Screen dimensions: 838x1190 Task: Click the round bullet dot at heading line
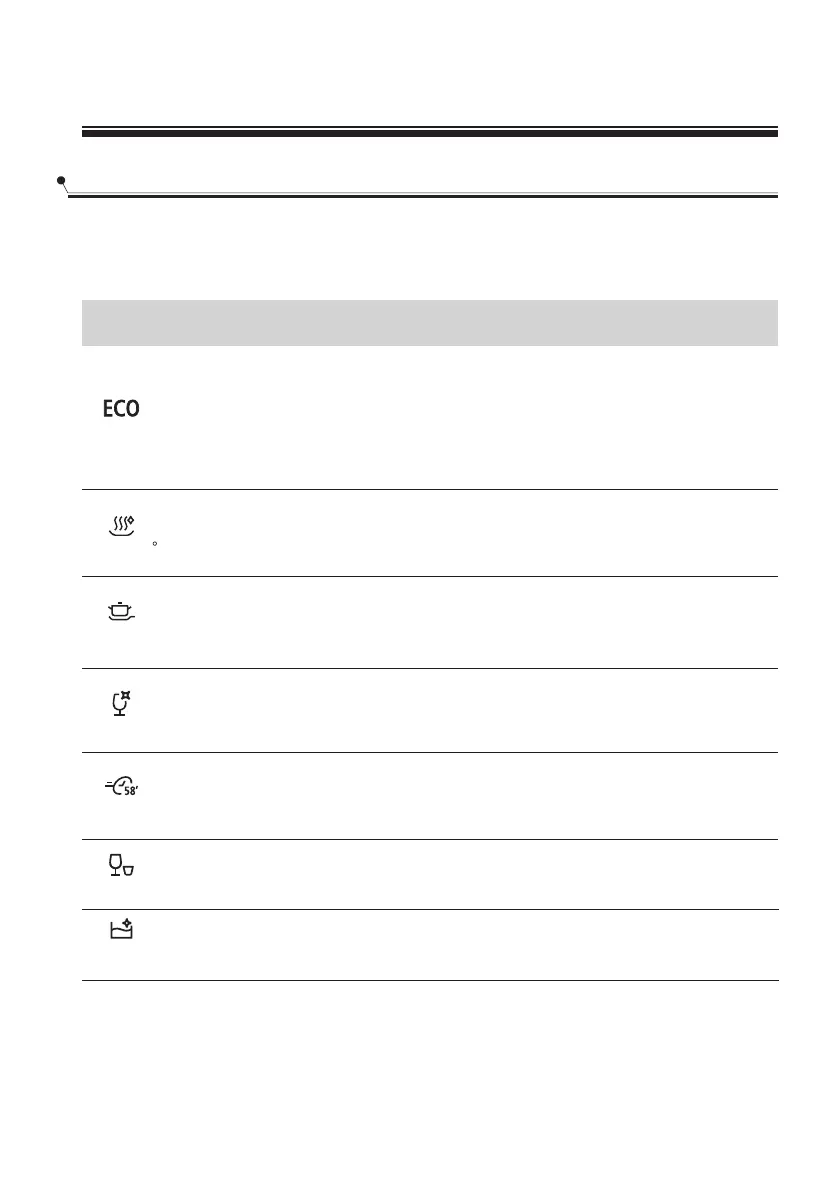pos(61,181)
